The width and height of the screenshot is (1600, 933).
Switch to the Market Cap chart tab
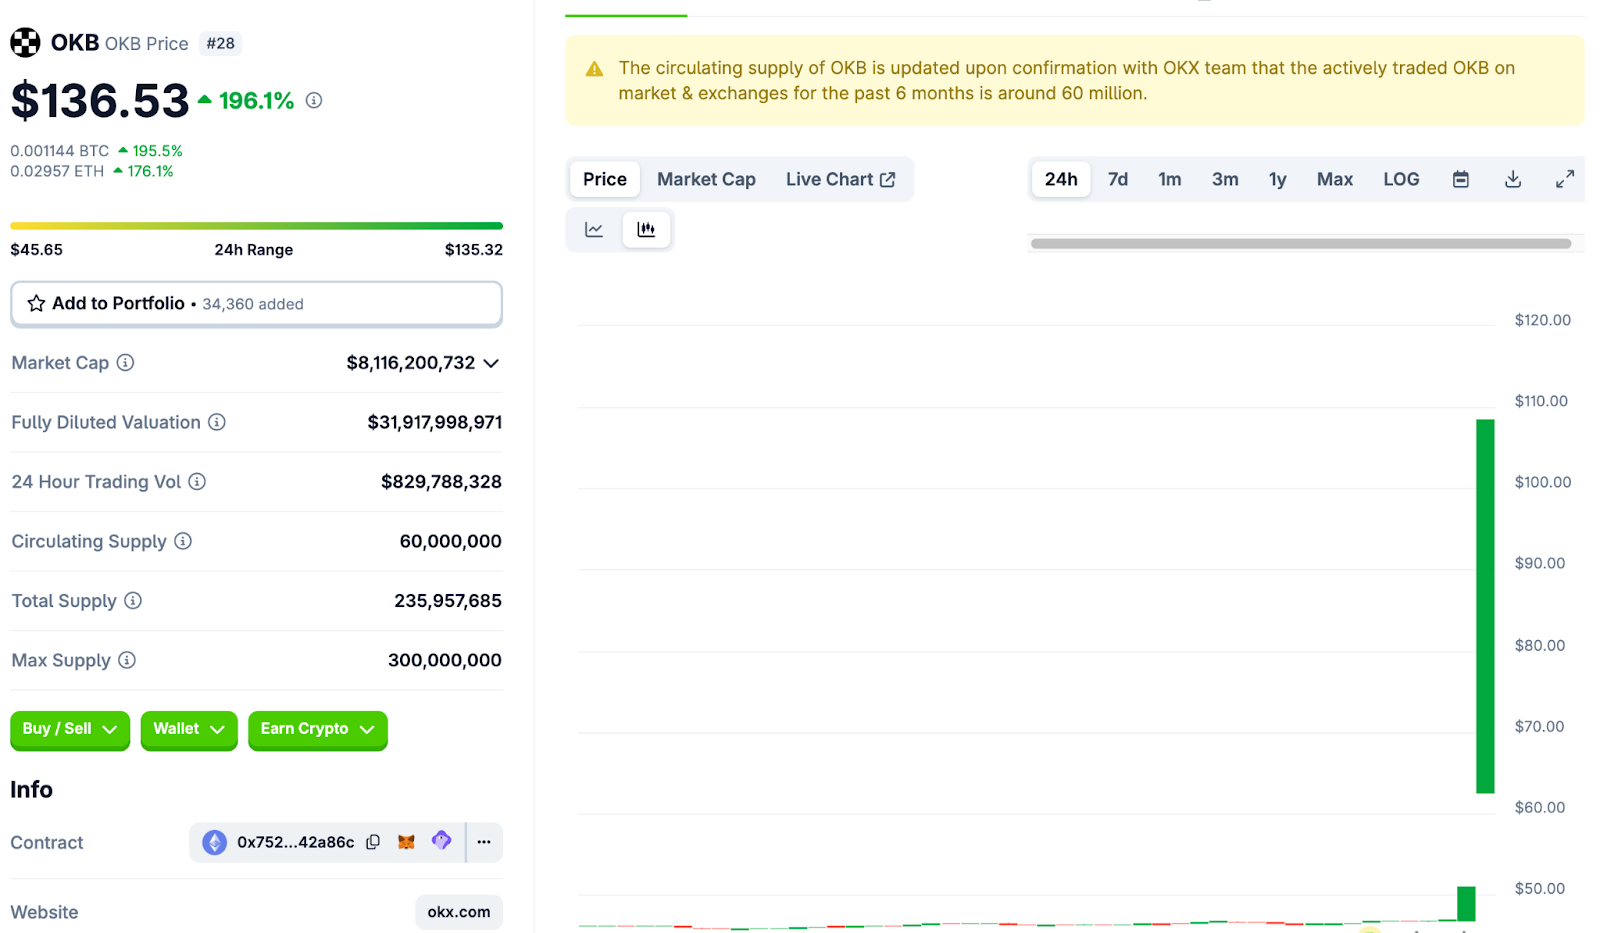[706, 179]
